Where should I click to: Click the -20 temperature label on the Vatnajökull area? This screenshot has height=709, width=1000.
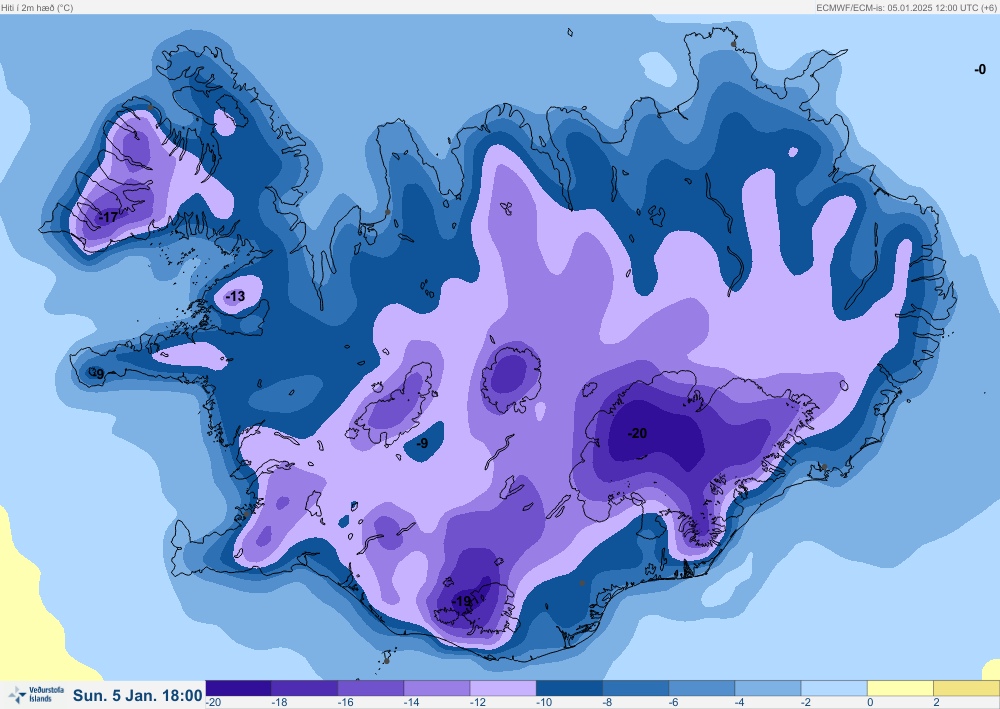point(637,434)
